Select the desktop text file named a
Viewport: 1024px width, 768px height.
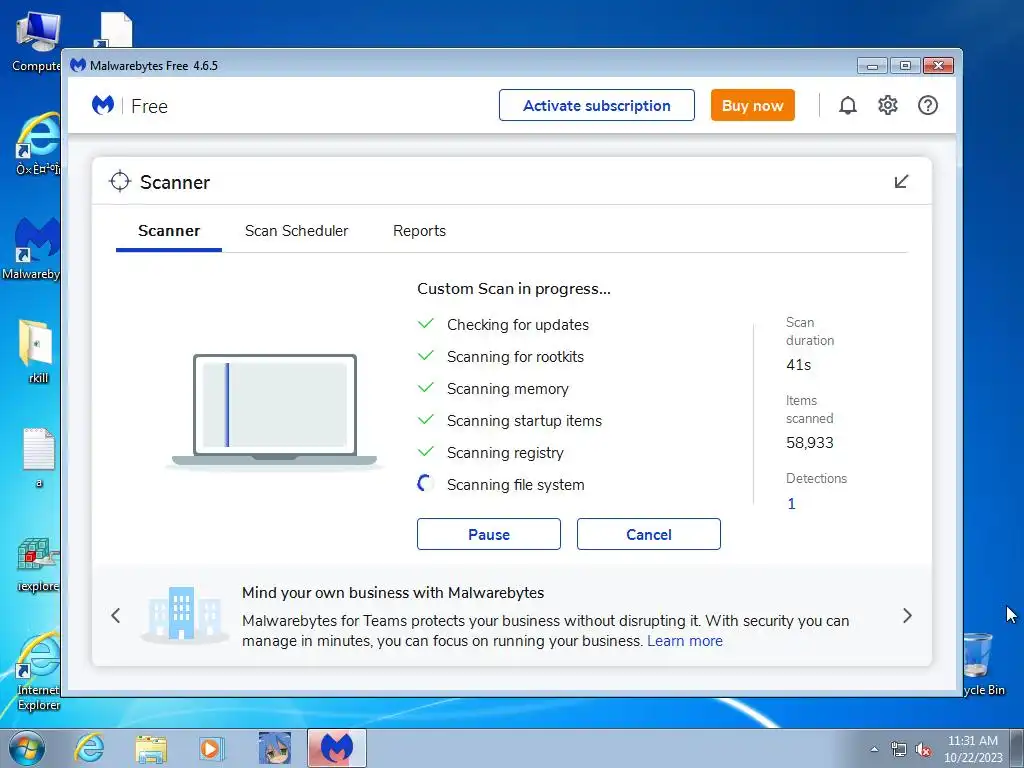point(38,456)
